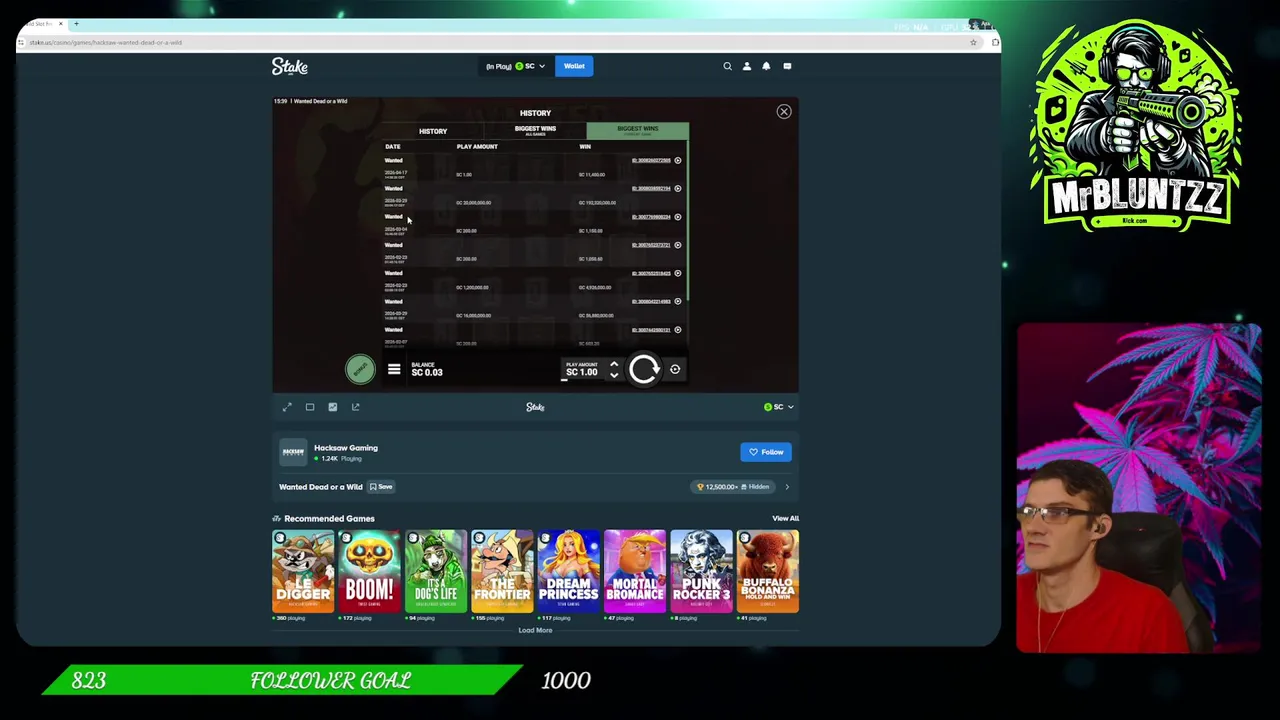This screenshot has height=720, width=1280.
Task: Open Buffalo Bonanza game thumbnail
Action: 768,571
